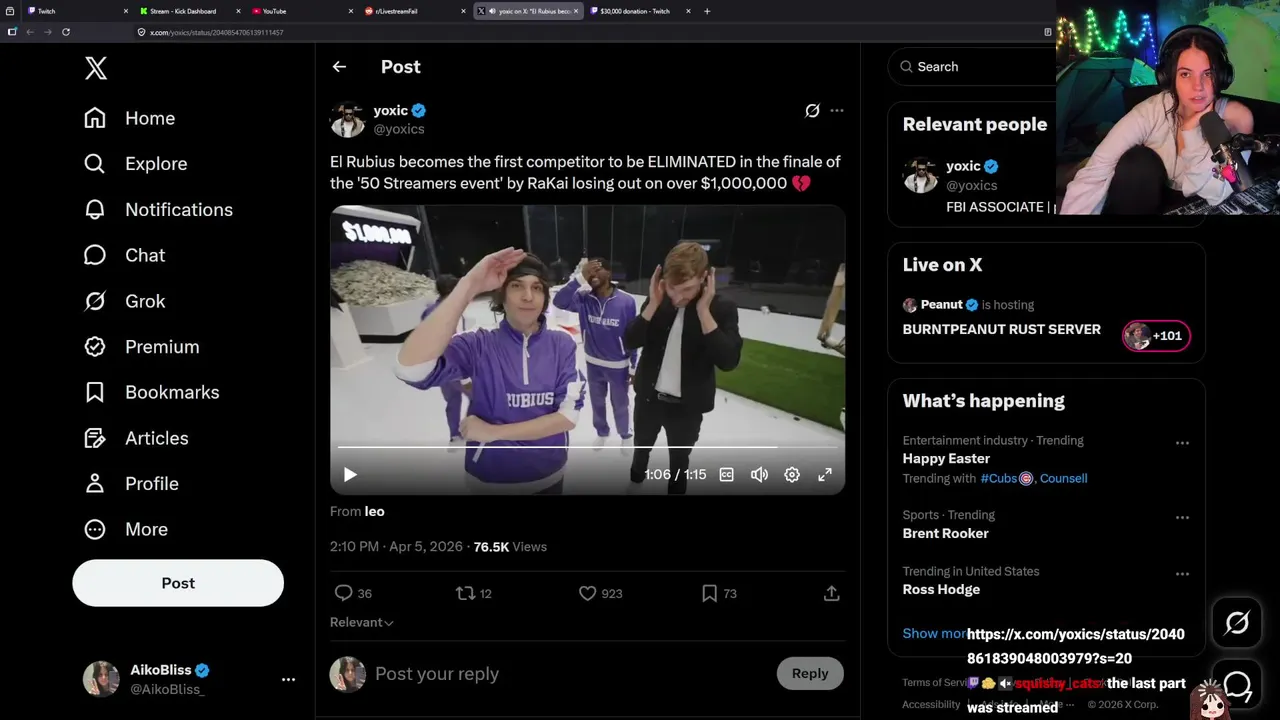
Task: Seek on the video progress bar
Action: coord(588,447)
